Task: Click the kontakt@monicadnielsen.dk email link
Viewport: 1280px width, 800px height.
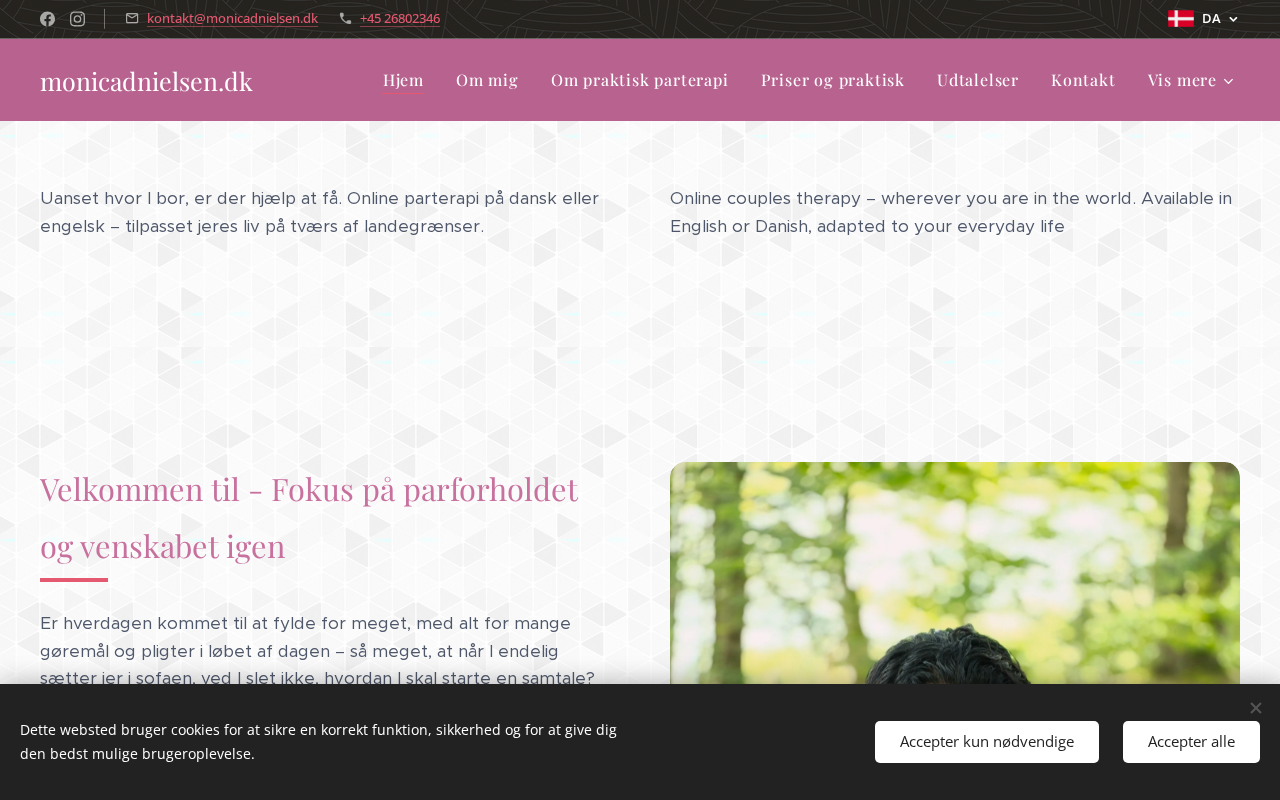Action: tap(232, 18)
